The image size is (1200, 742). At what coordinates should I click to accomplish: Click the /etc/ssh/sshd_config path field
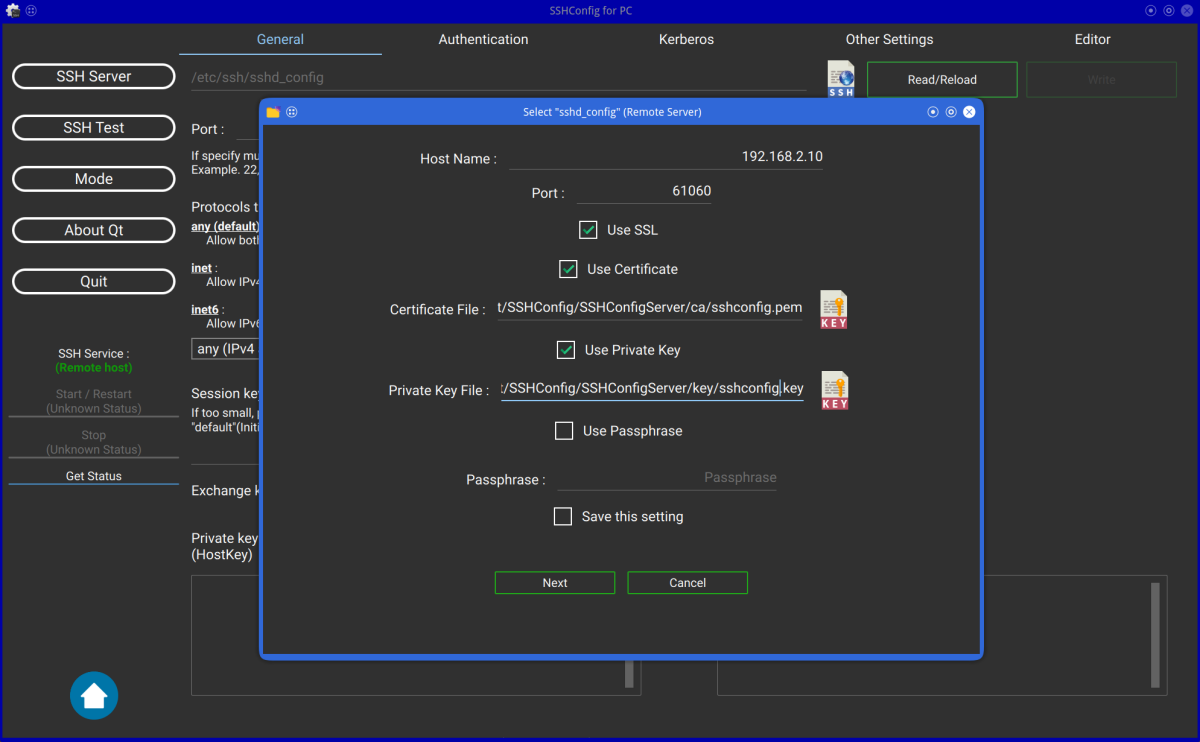[x=499, y=78]
